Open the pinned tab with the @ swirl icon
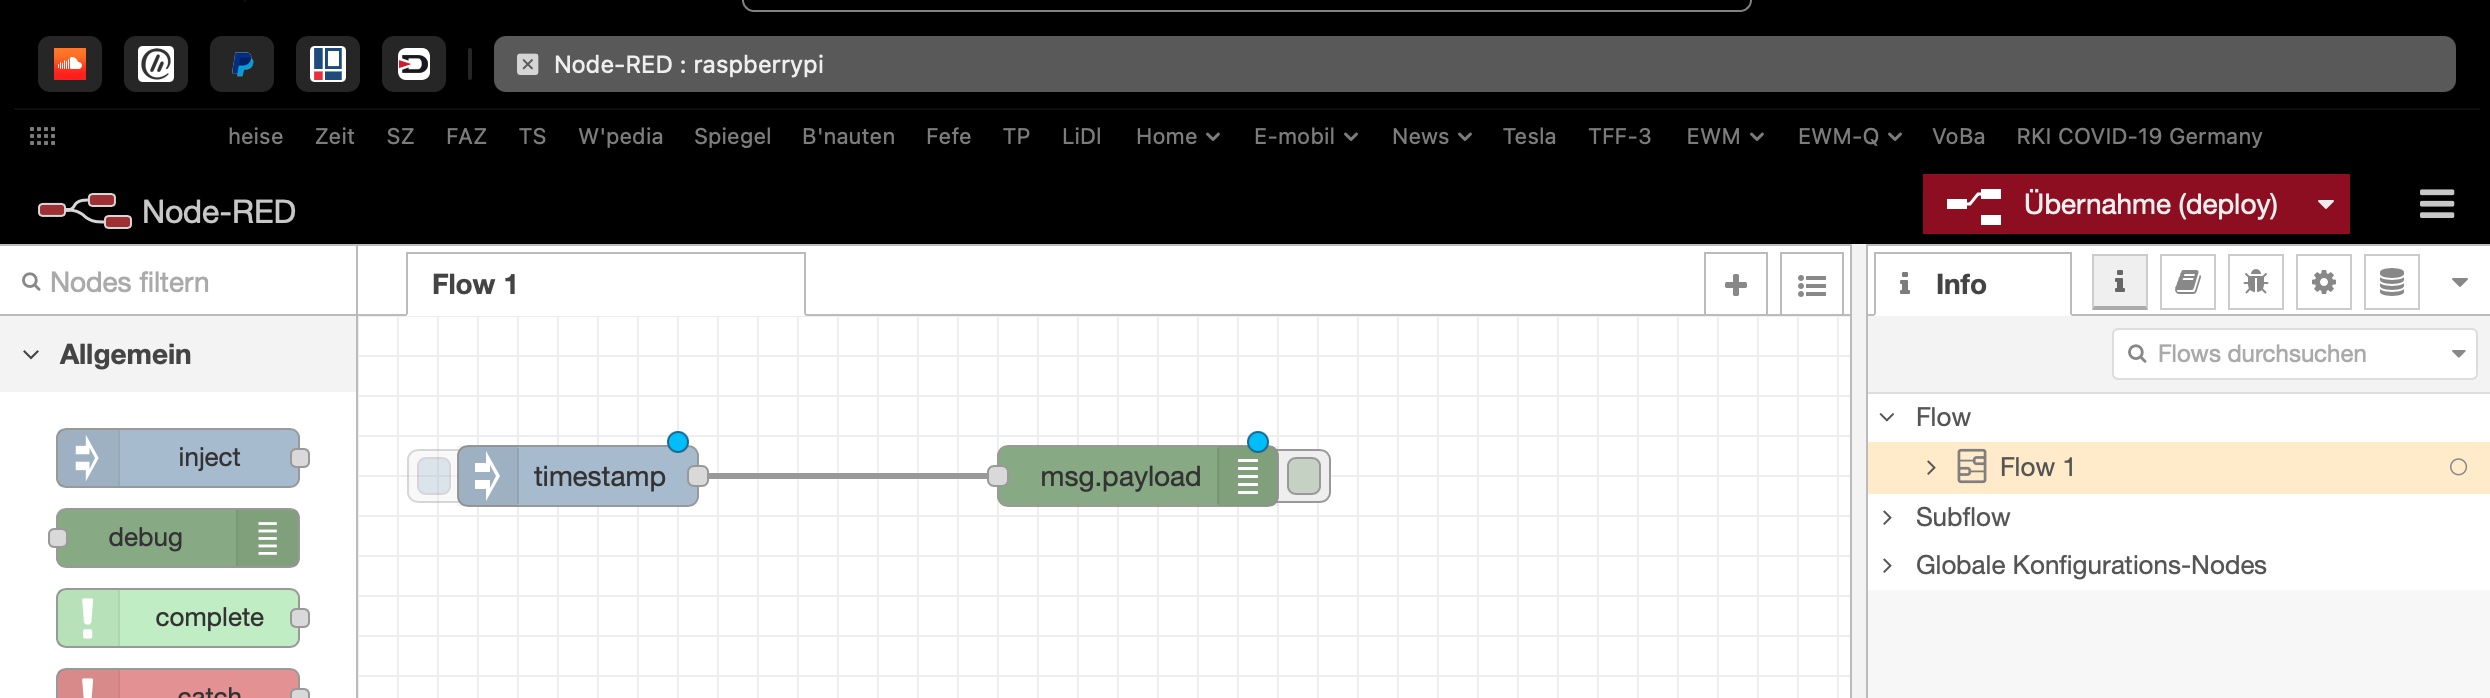Image resolution: width=2490 pixels, height=698 pixels. pyautogui.click(x=156, y=64)
